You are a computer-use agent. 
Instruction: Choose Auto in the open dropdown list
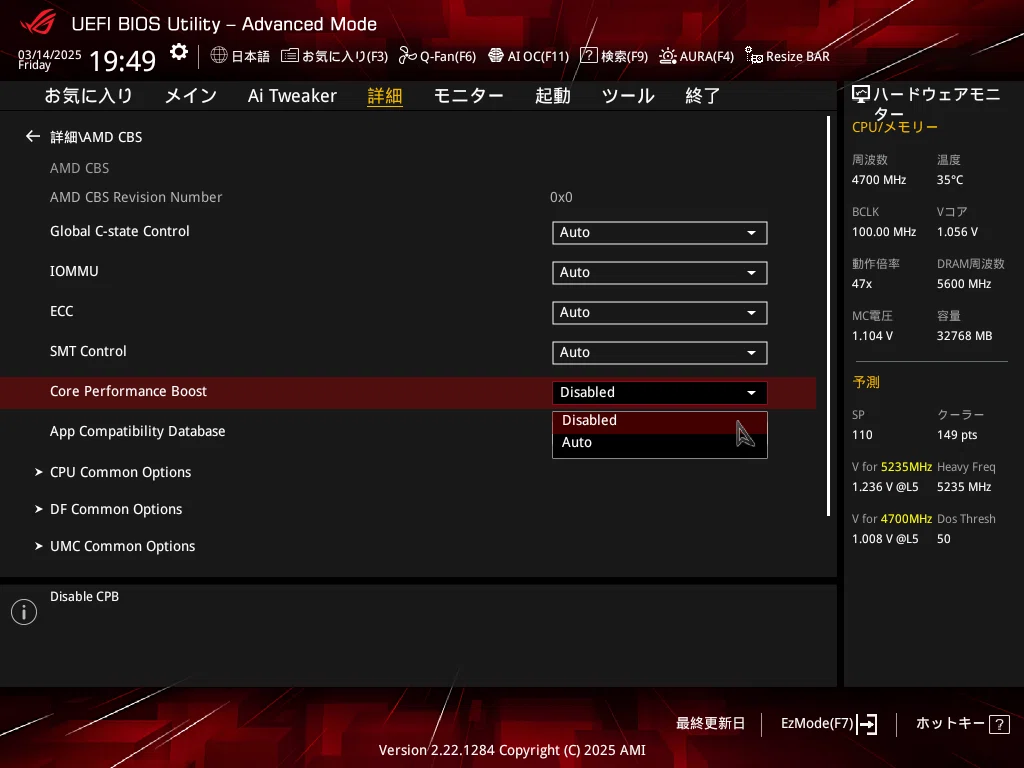tap(660, 443)
